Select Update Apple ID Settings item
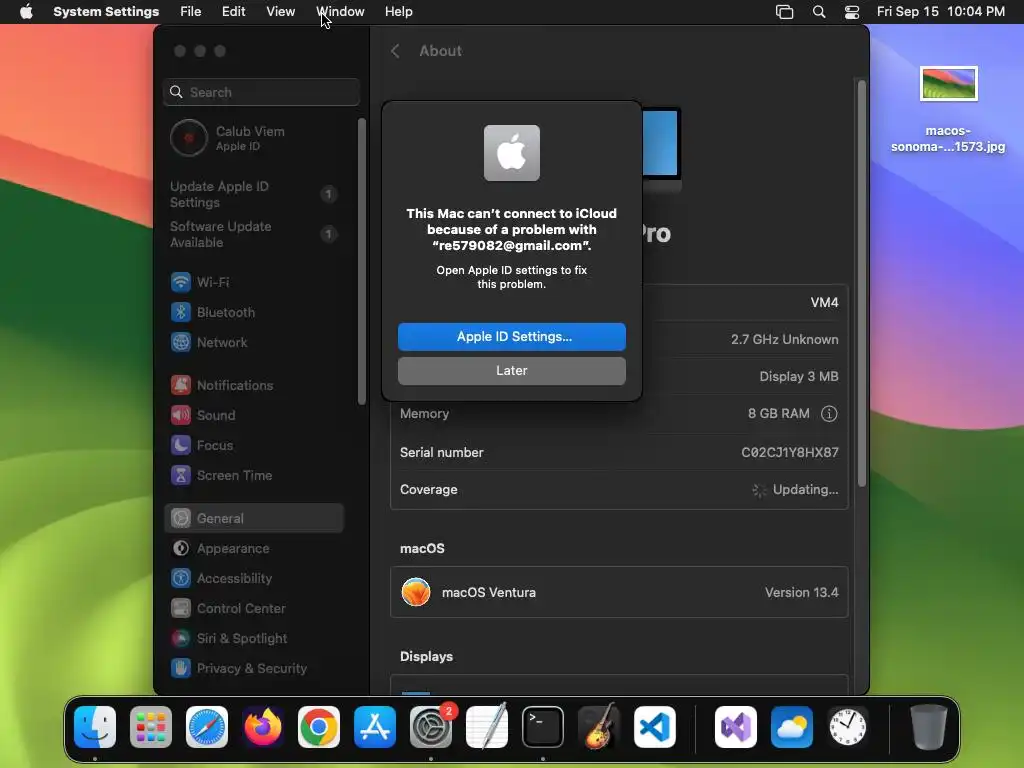 coord(255,195)
